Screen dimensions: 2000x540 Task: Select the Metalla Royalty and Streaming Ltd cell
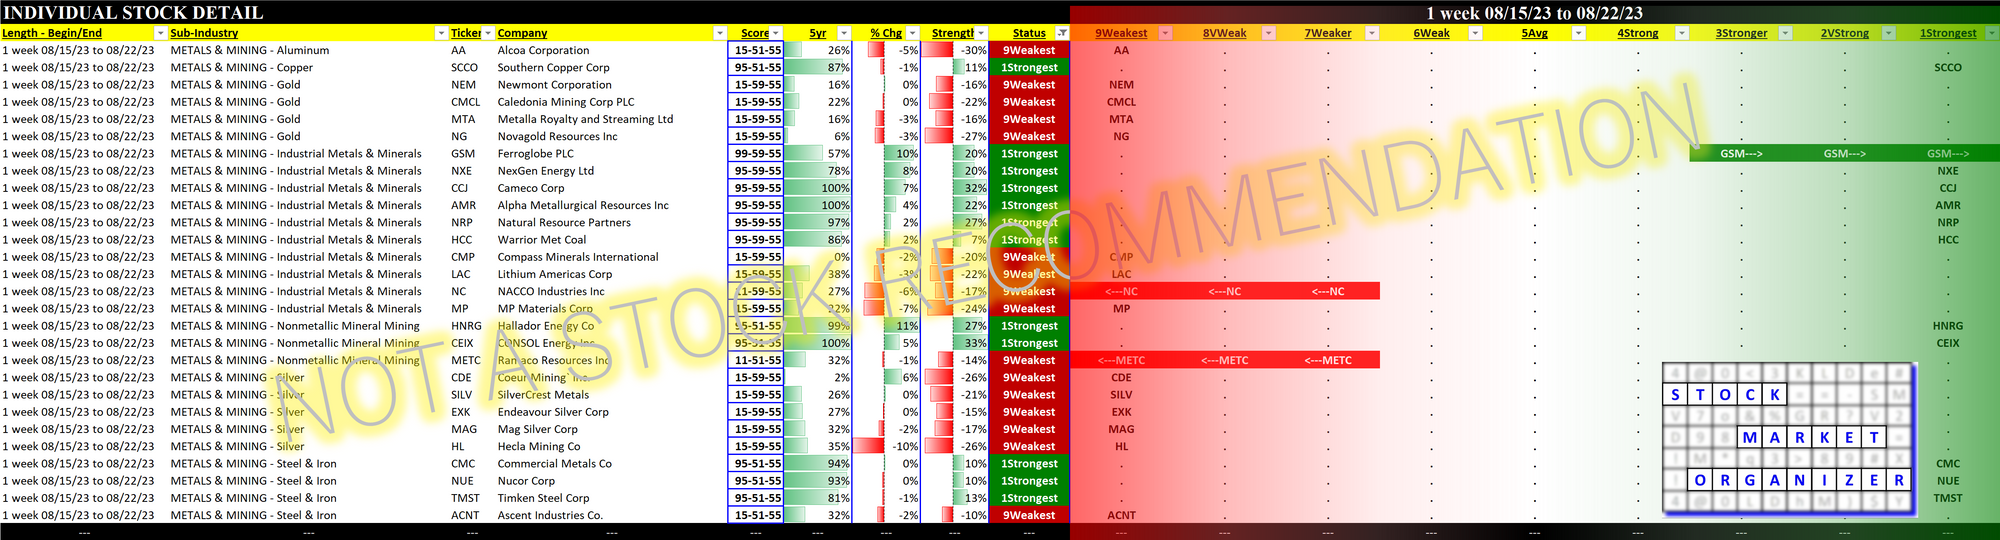click(585, 119)
